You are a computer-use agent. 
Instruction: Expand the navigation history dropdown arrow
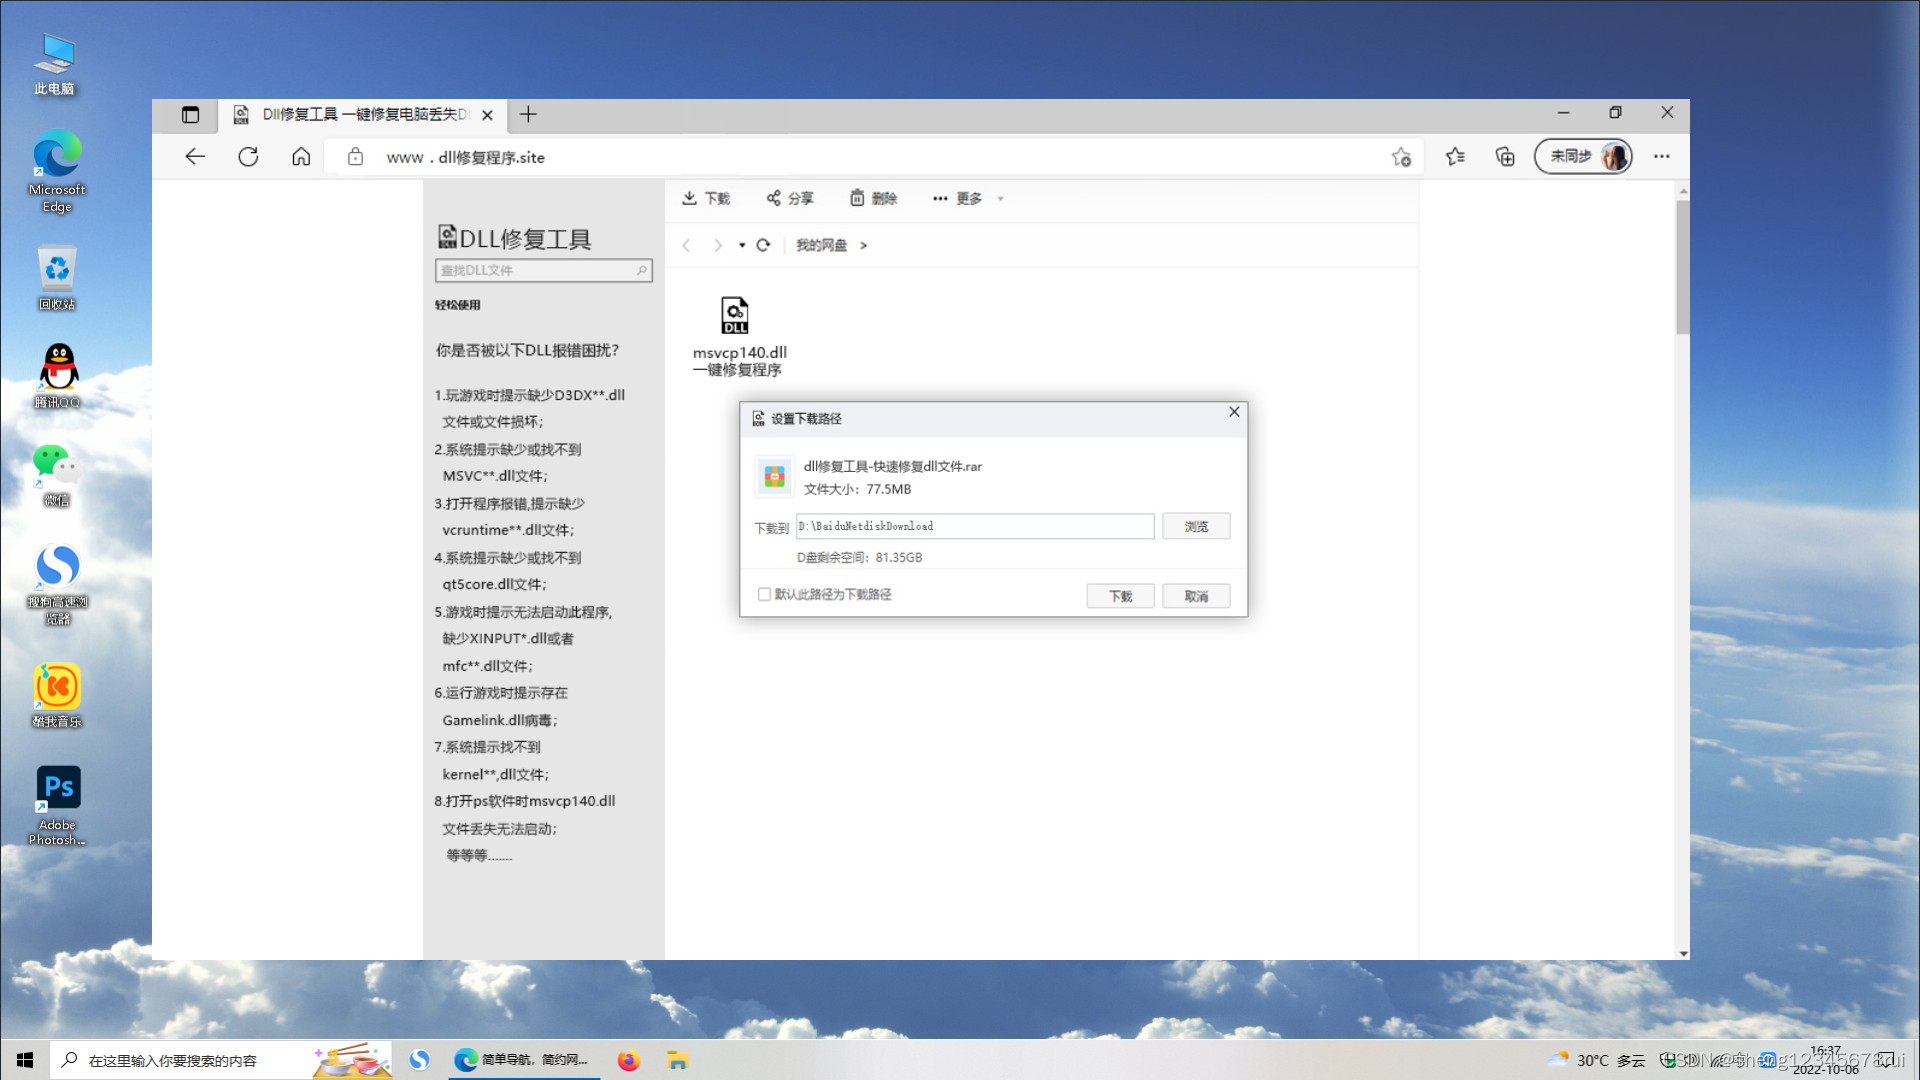tap(742, 245)
